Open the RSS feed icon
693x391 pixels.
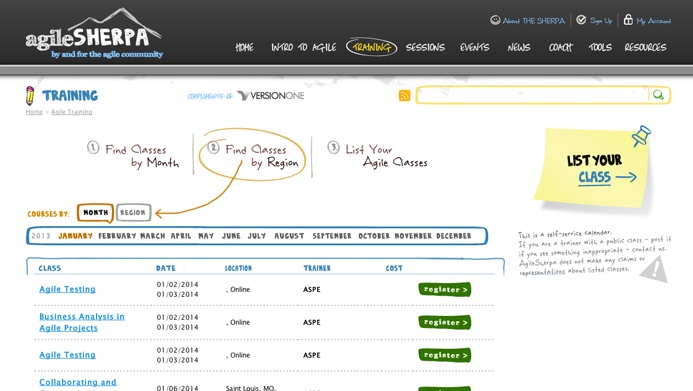coord(404,95)
